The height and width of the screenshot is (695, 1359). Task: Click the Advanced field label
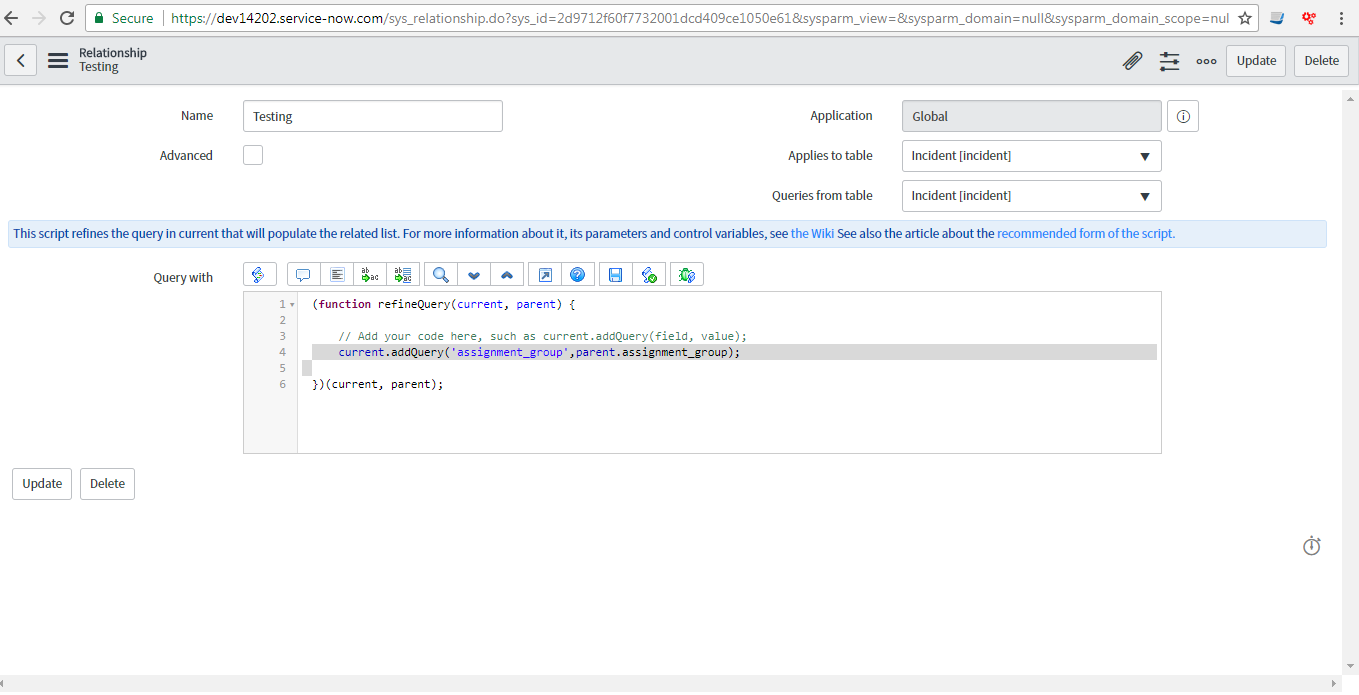click(186, 156)
